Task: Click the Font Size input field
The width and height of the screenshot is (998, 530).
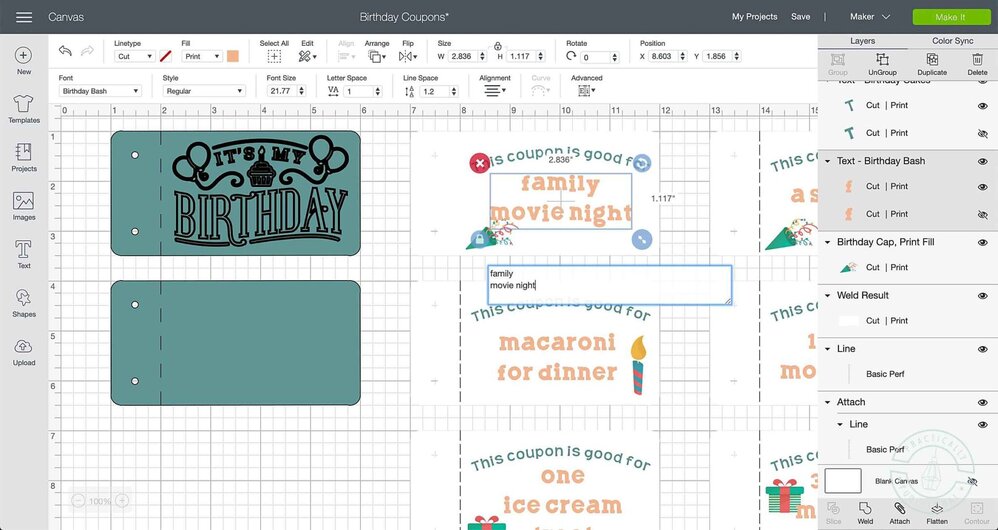Action: (x=281, y=91)
